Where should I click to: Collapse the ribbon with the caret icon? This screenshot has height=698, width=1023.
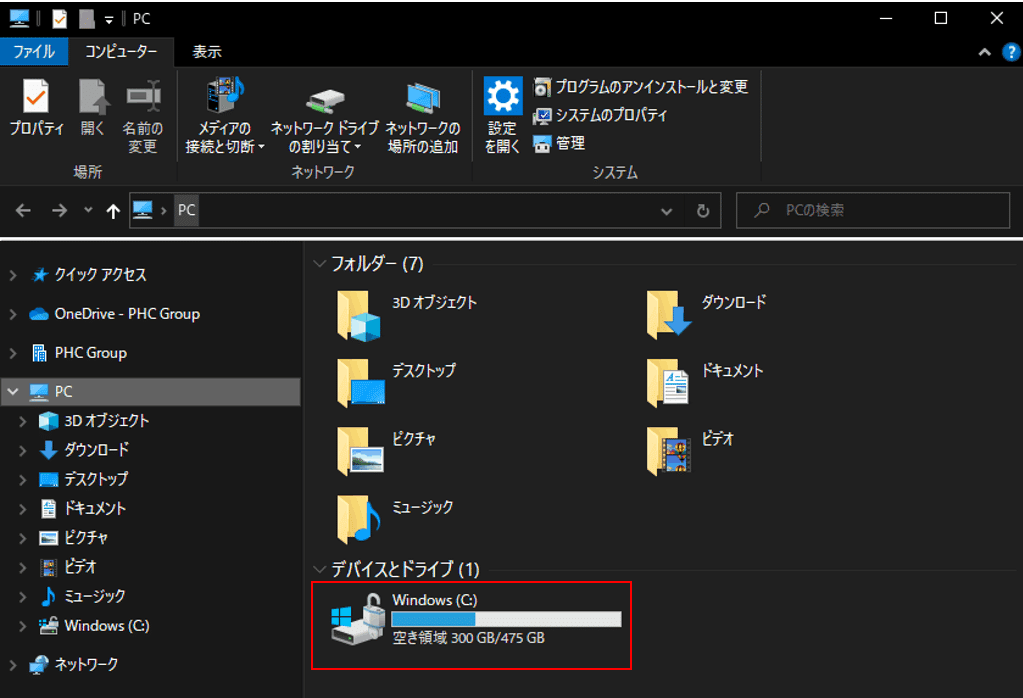(x=985, y=52)
